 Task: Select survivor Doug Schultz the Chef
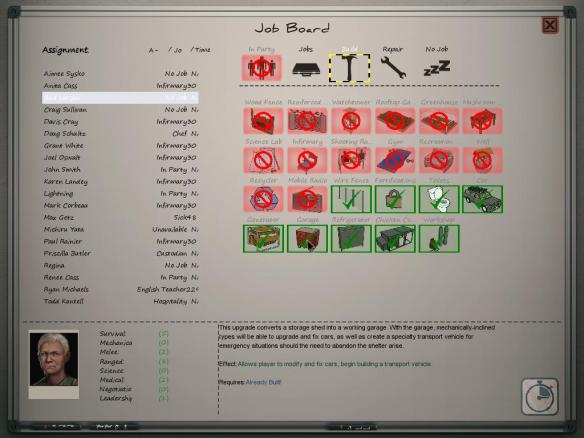(120, 133)
